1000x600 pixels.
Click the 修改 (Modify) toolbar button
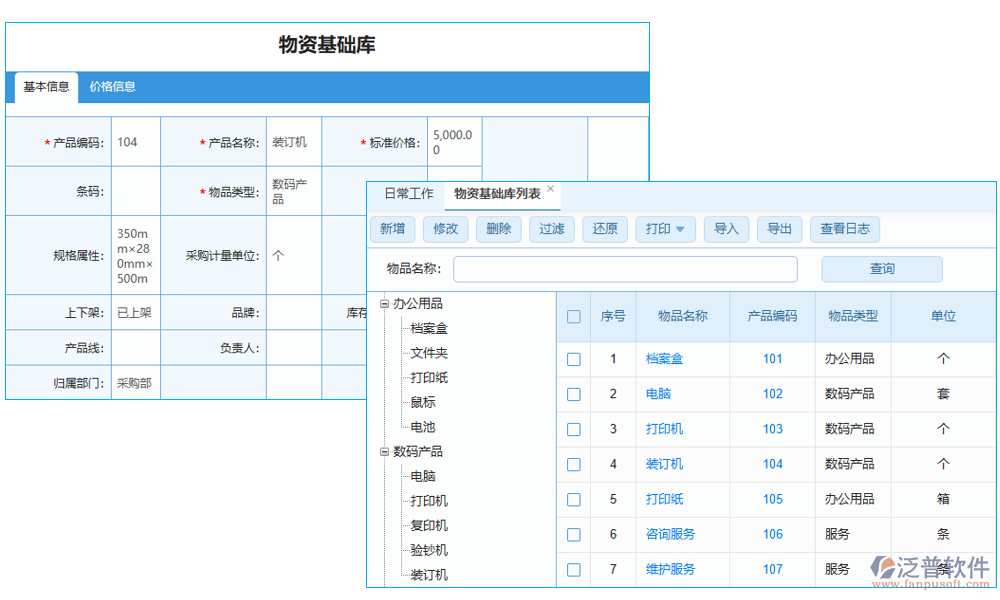(x=446, y=229)
